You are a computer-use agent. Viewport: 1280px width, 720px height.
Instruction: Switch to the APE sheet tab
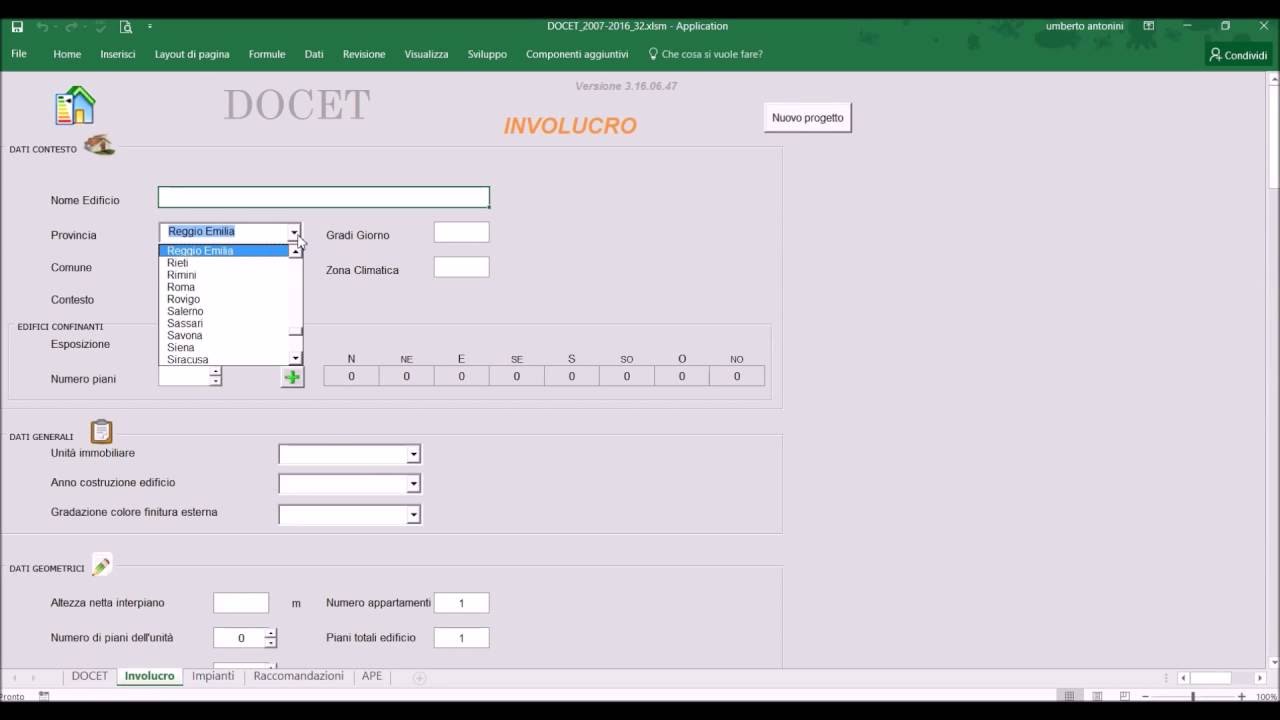point(372,676)
